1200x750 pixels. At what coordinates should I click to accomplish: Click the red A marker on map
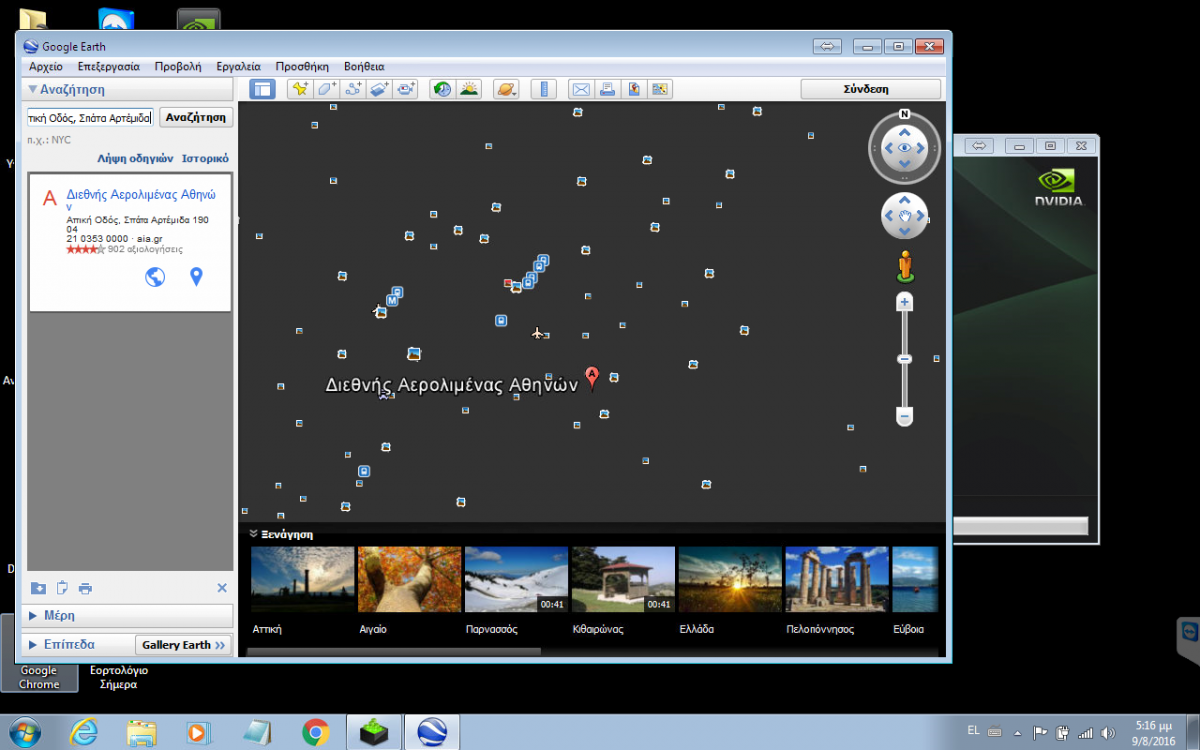coord(592,378)
